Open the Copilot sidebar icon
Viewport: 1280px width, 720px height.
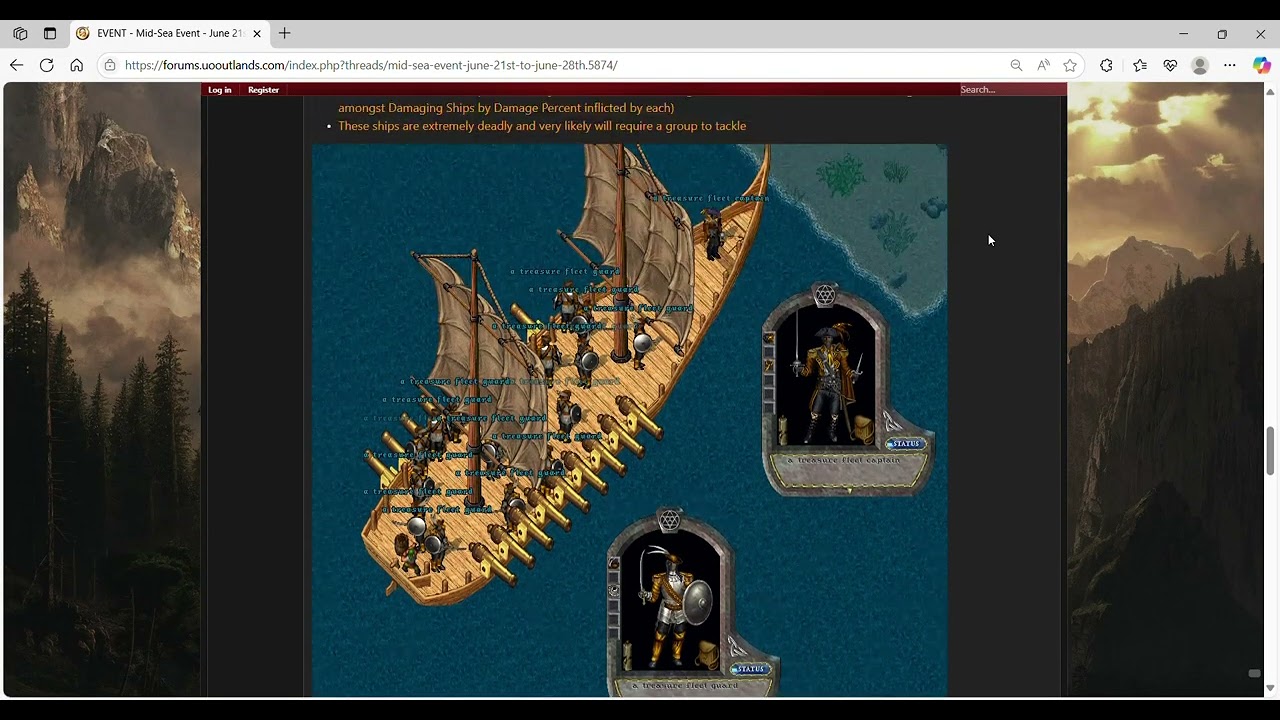tap(1261, 65)
